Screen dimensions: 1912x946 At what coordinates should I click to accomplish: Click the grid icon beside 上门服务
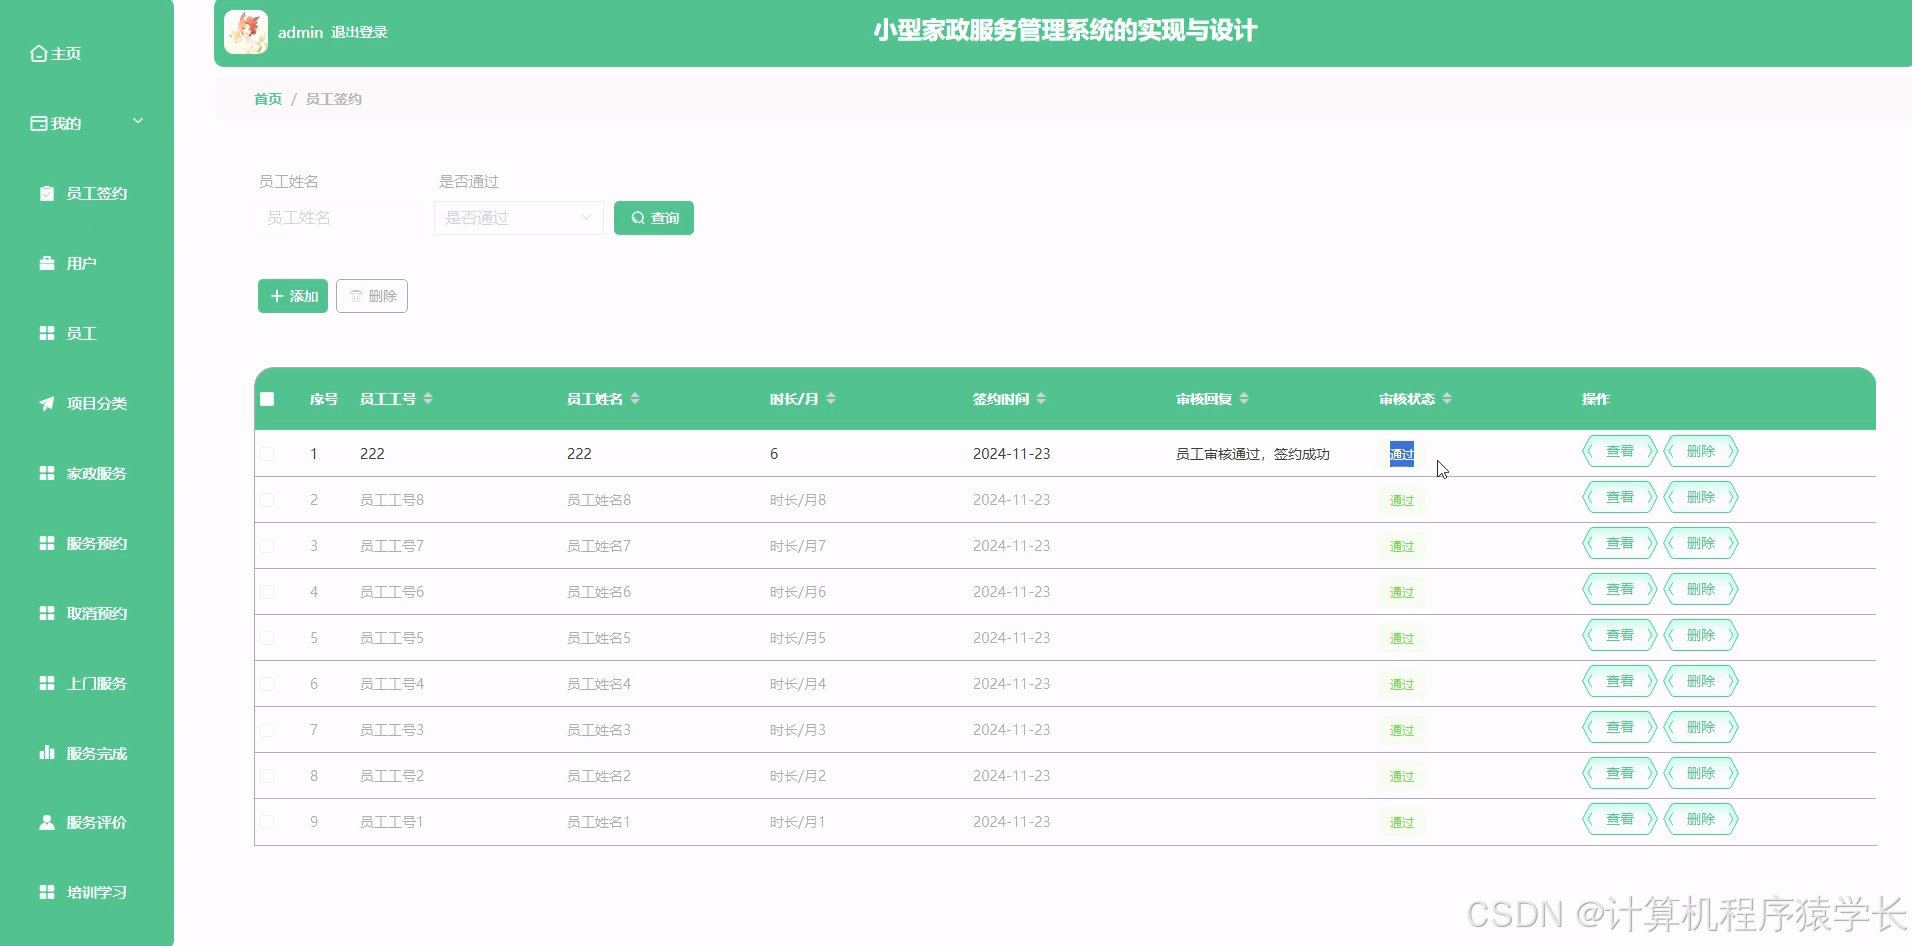[x=47, y=683]
